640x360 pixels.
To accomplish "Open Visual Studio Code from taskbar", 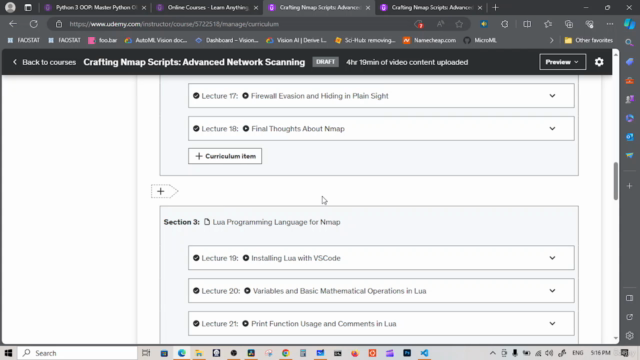I will coord(424,353).
